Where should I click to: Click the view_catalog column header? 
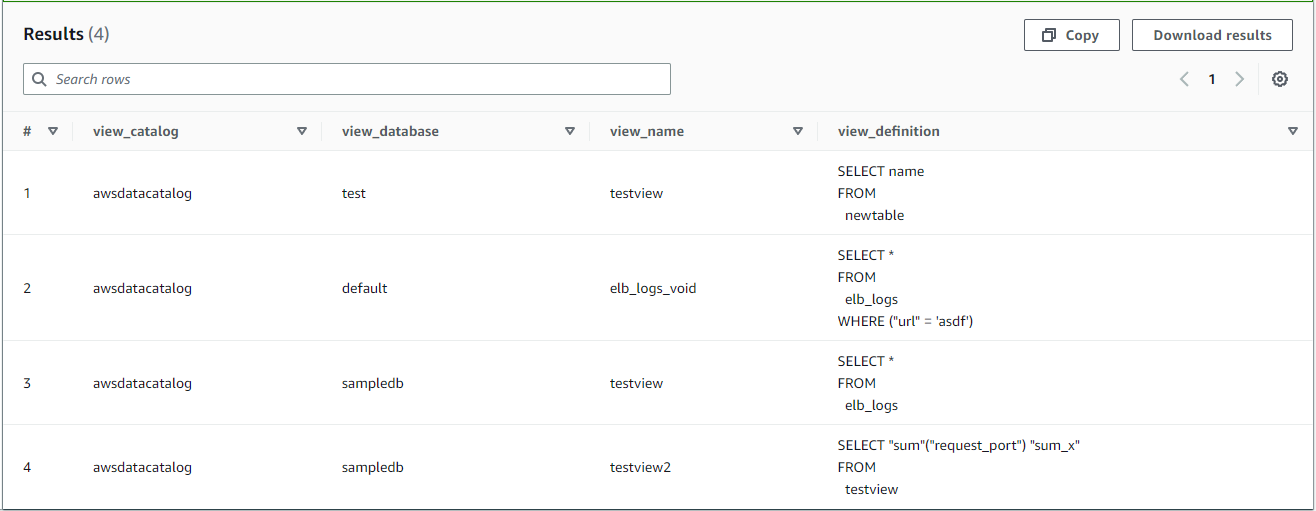[136, 131]
